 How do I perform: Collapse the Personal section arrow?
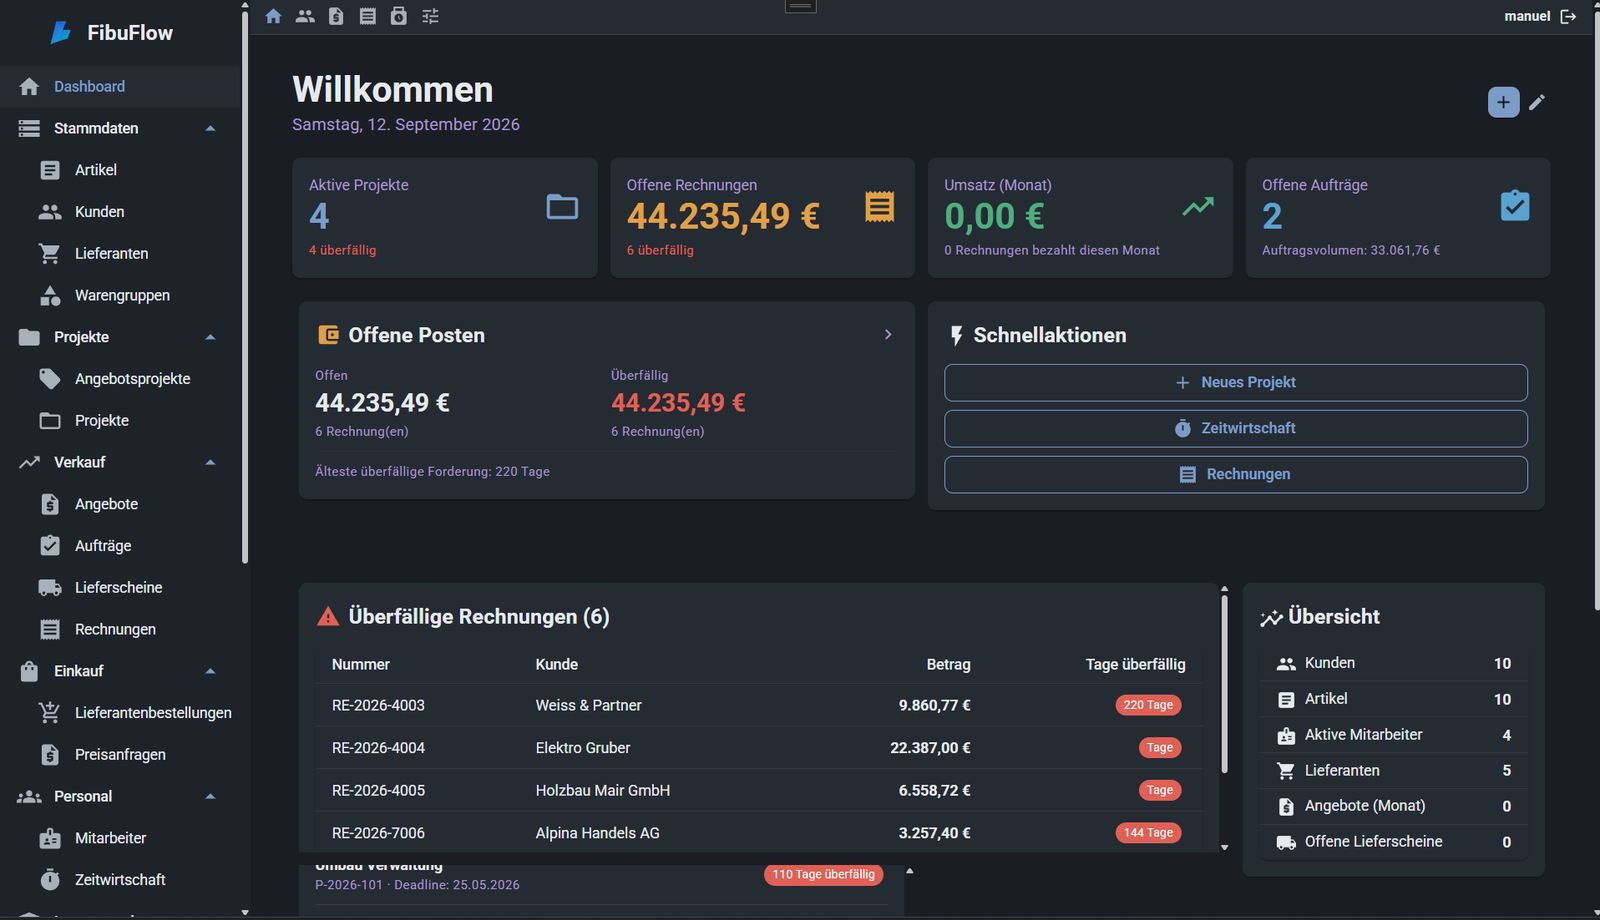point(210,796)
